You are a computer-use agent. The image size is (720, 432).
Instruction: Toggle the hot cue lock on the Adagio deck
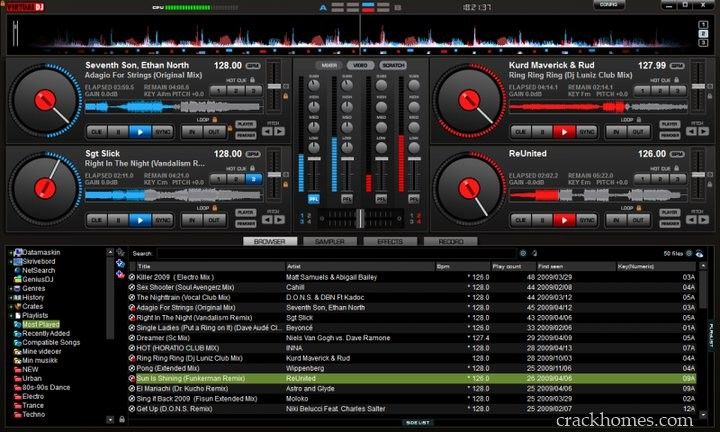click(252, 80)
